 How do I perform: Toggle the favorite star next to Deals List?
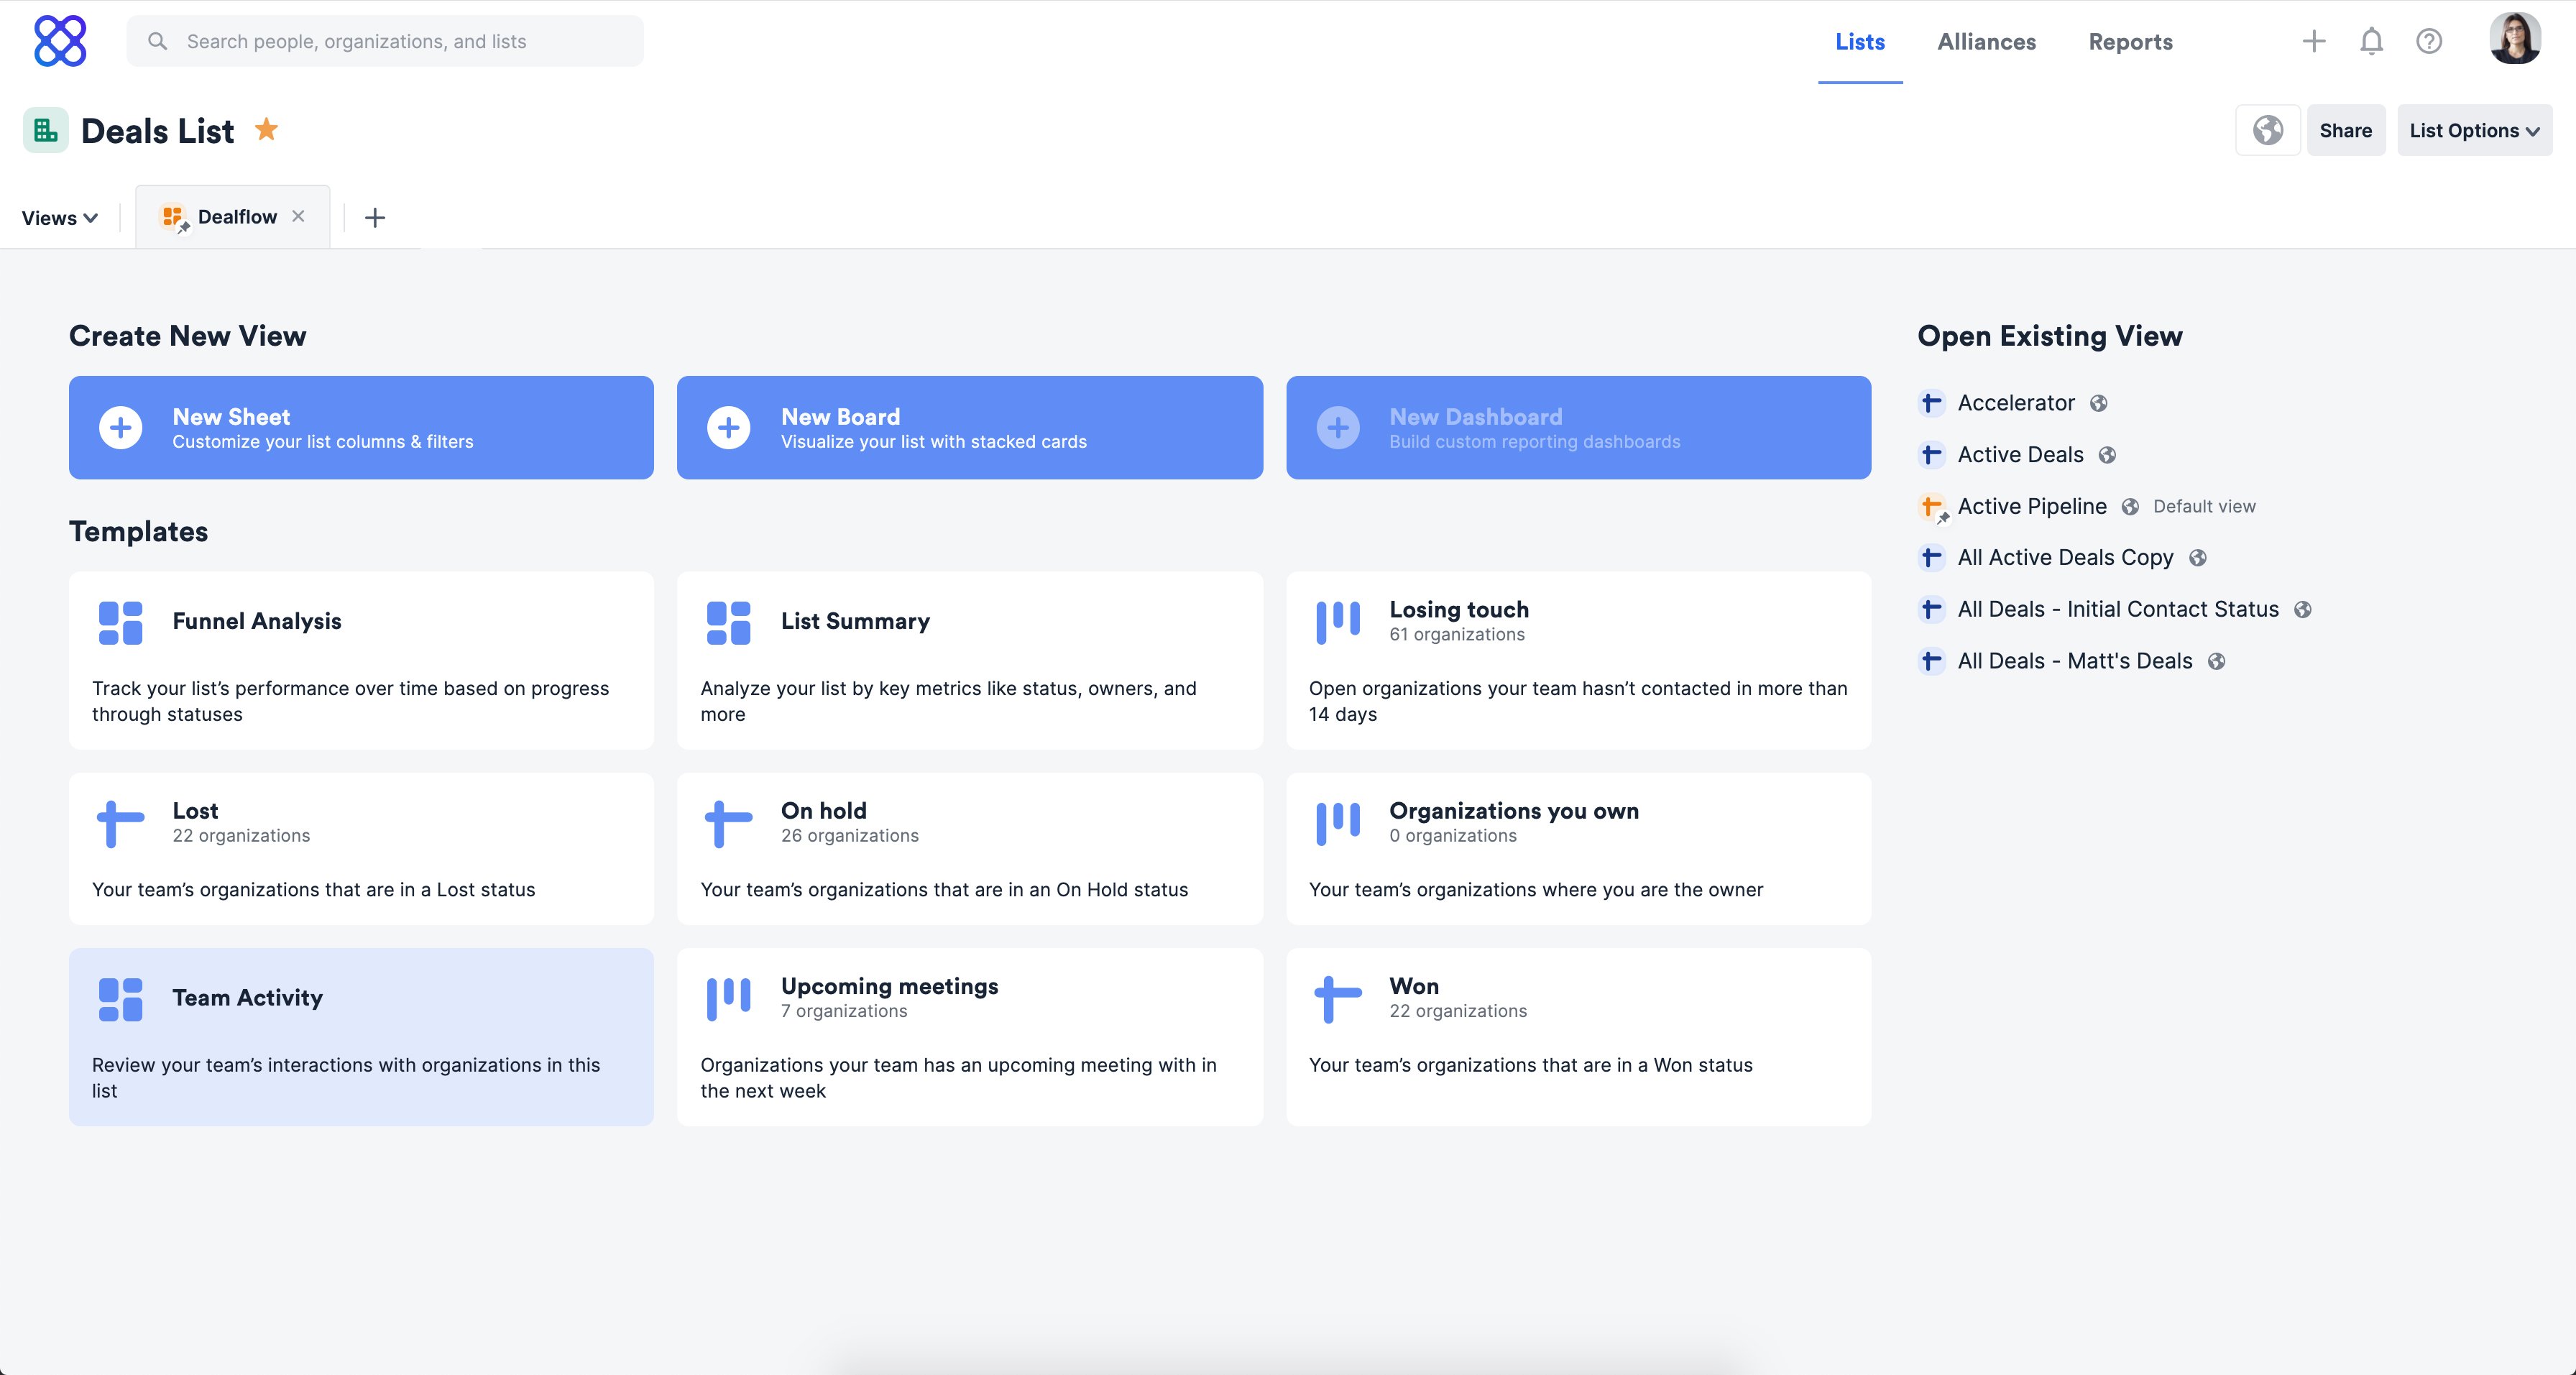tap(266, 129)
